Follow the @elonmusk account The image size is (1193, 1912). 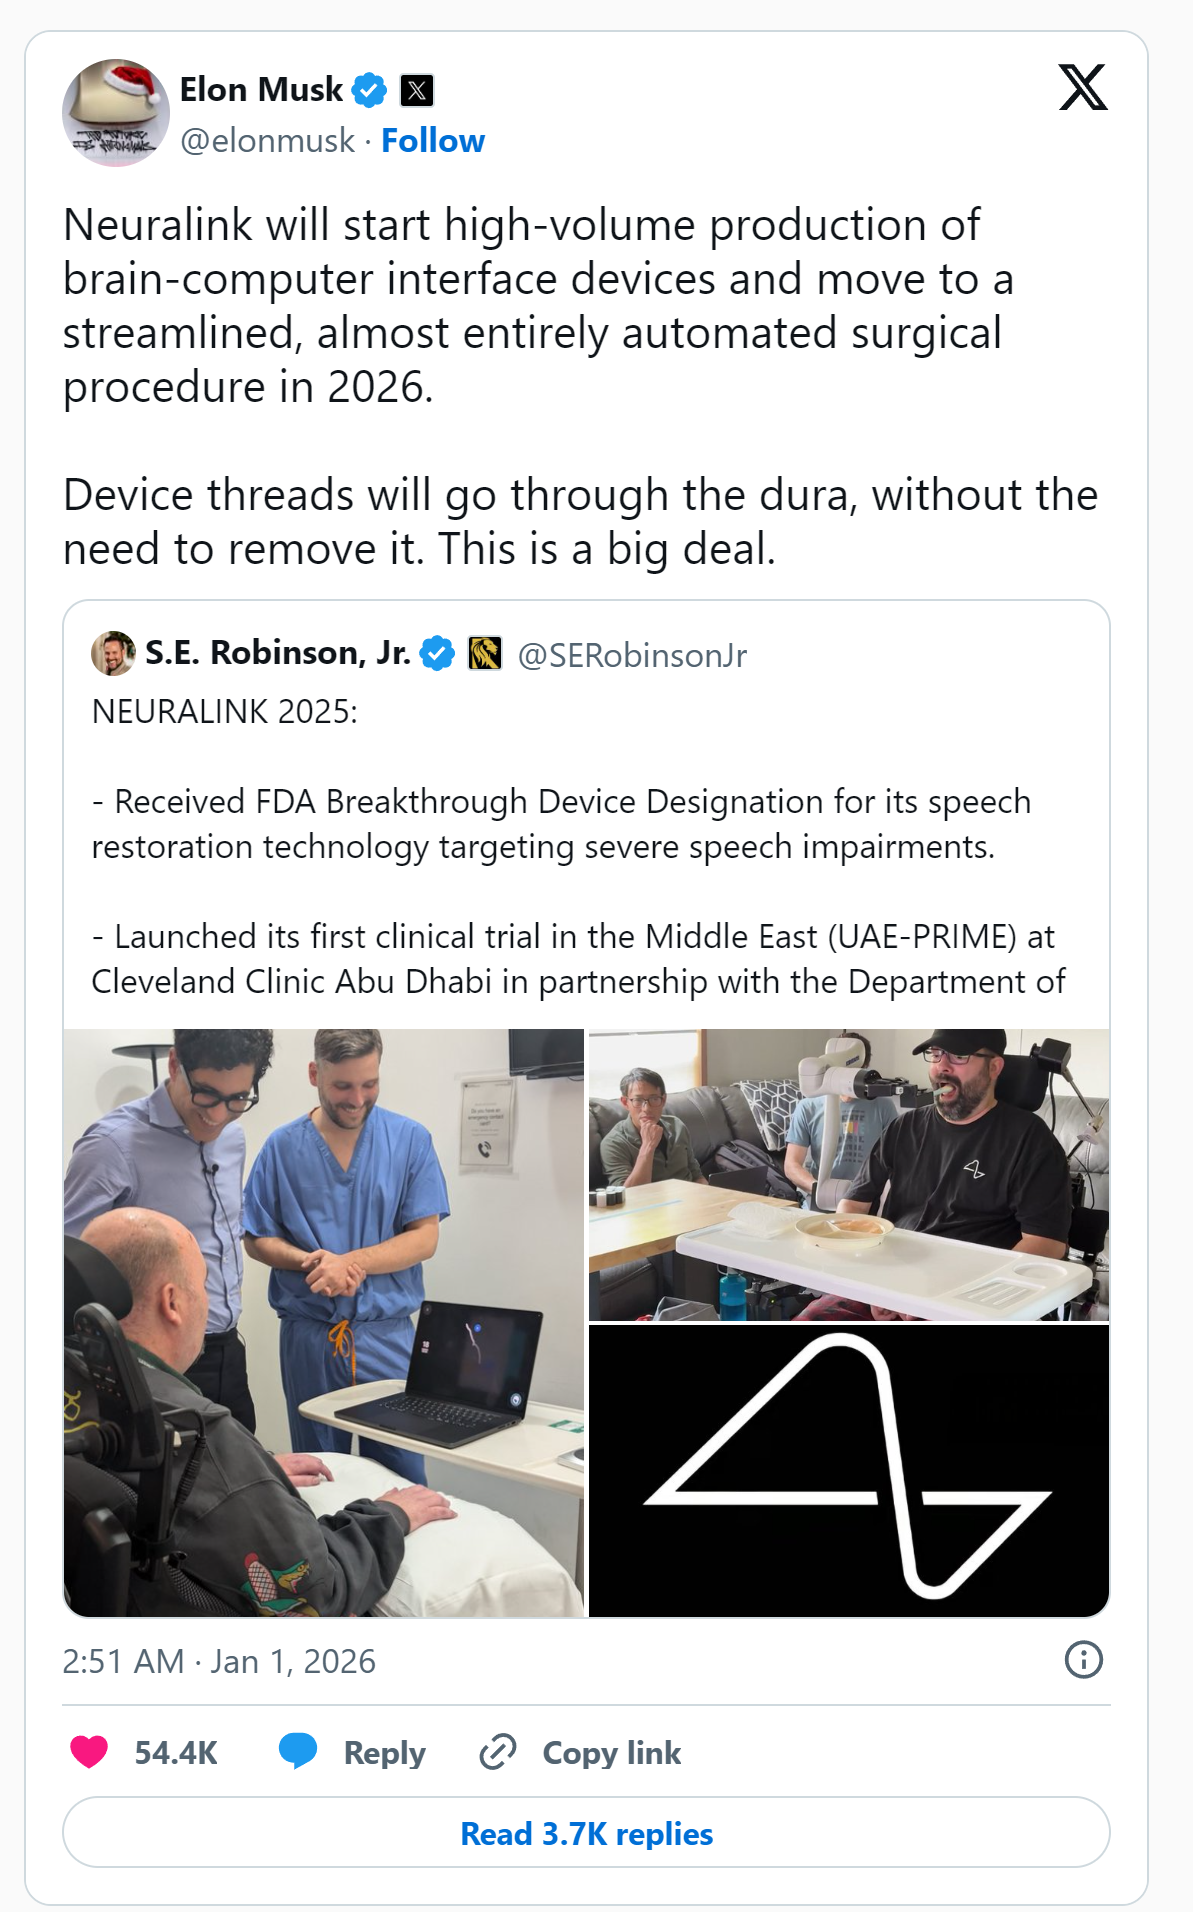(x=433, y=141)
